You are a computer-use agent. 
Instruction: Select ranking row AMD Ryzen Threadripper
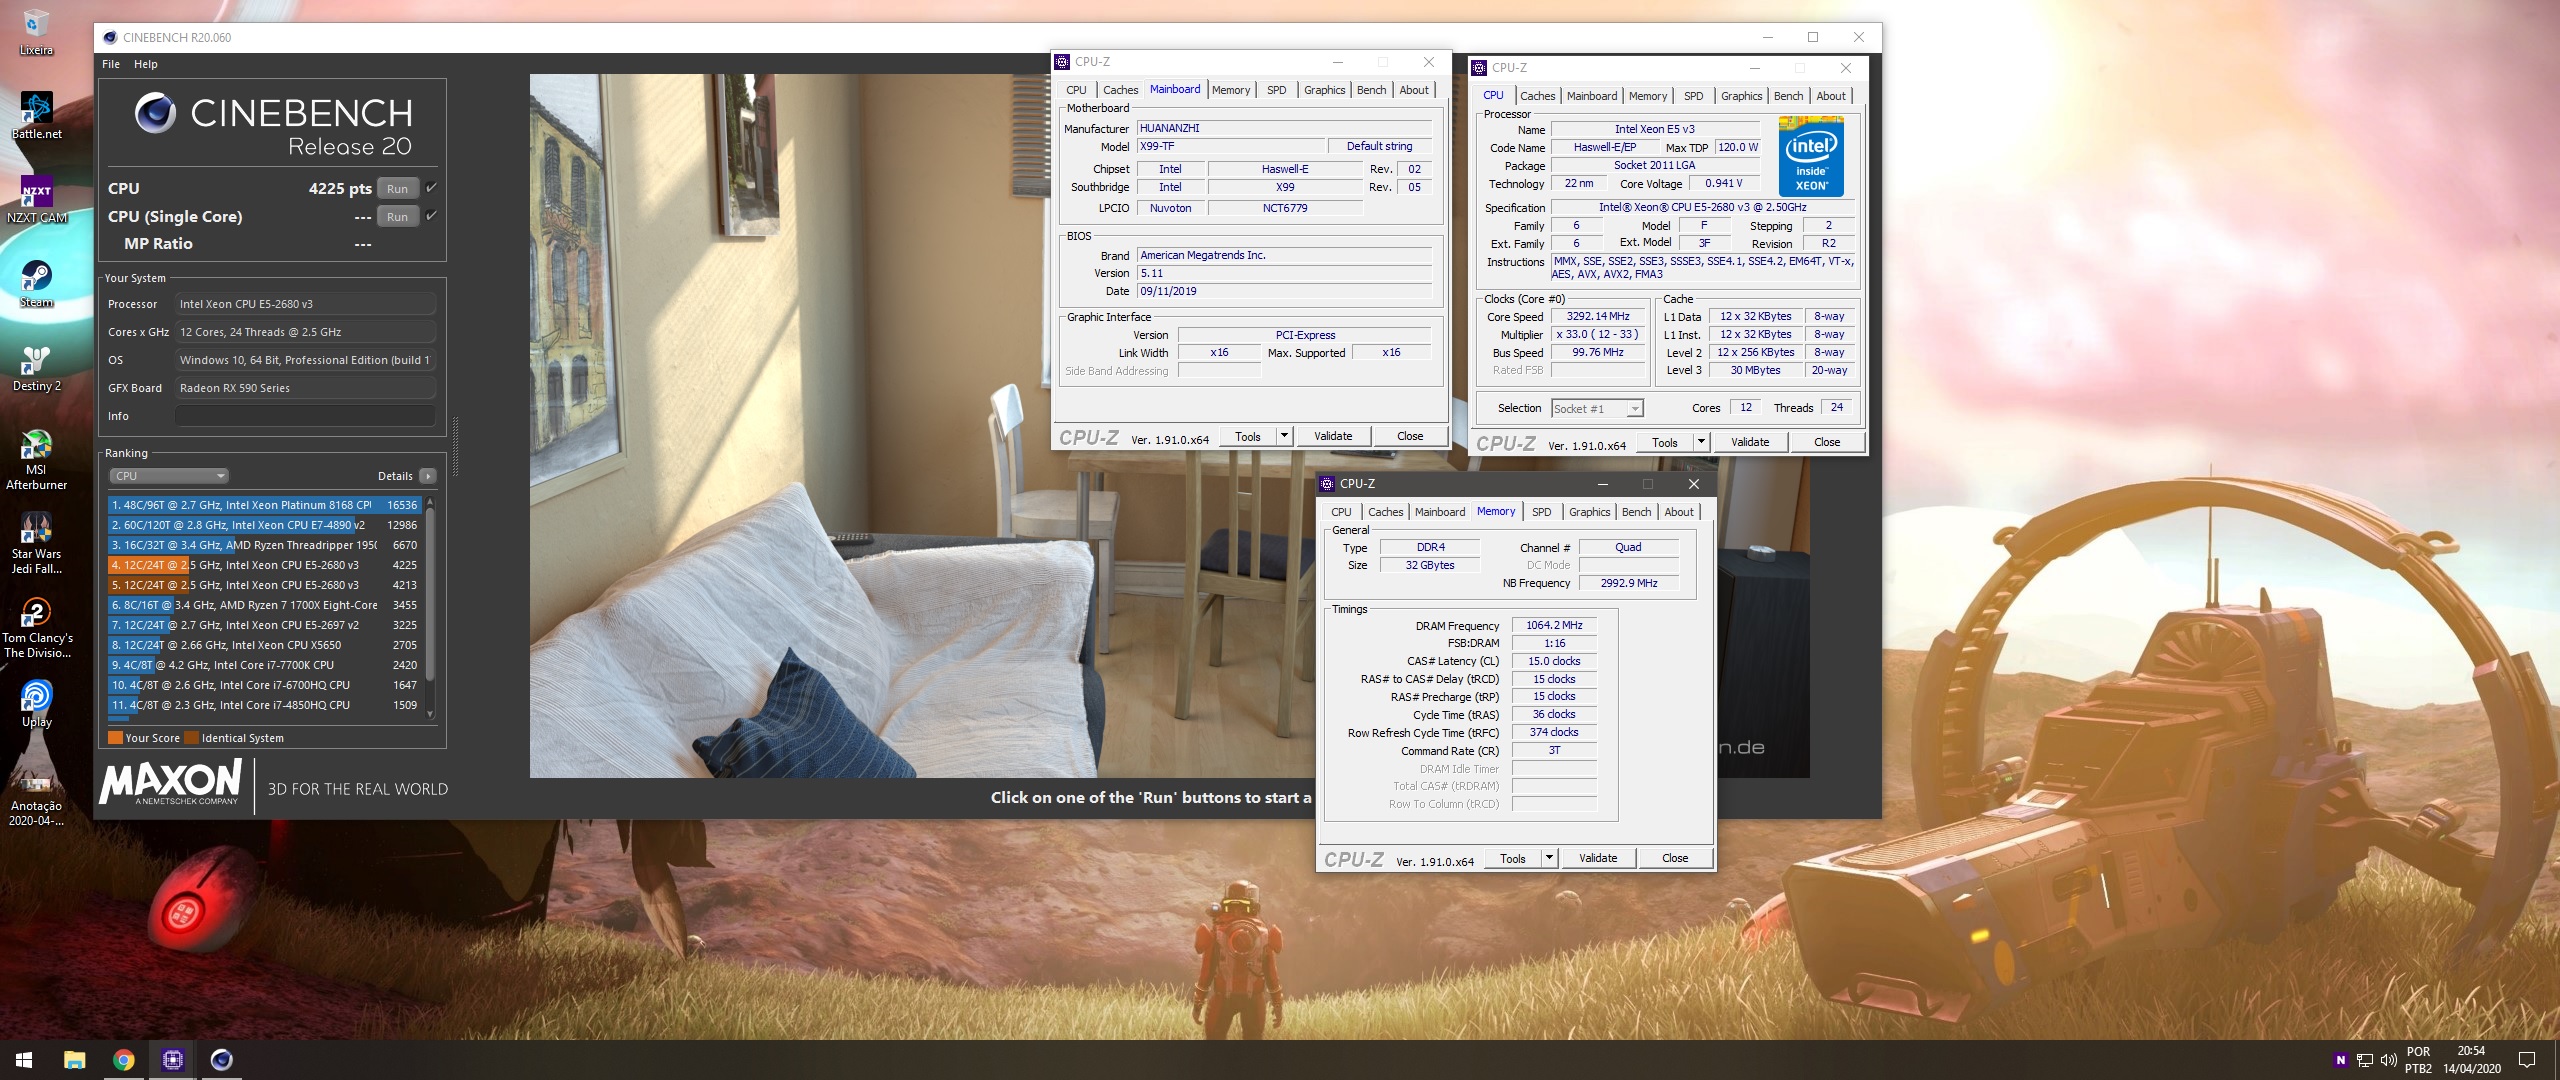coord(264,545)
